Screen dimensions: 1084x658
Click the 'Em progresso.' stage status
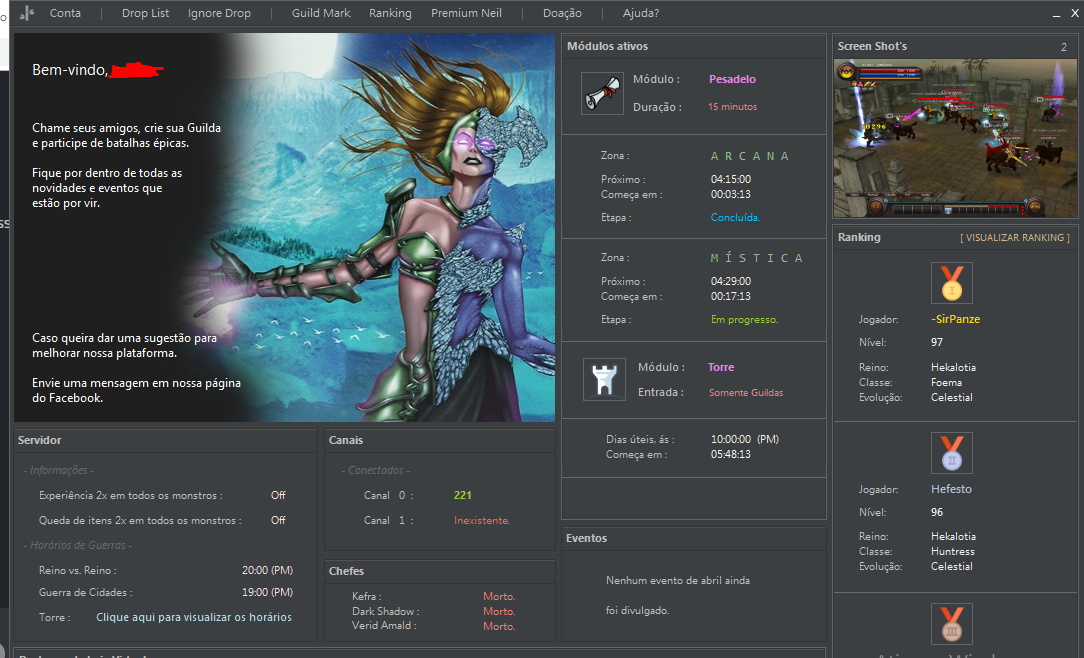click(745, 320)
